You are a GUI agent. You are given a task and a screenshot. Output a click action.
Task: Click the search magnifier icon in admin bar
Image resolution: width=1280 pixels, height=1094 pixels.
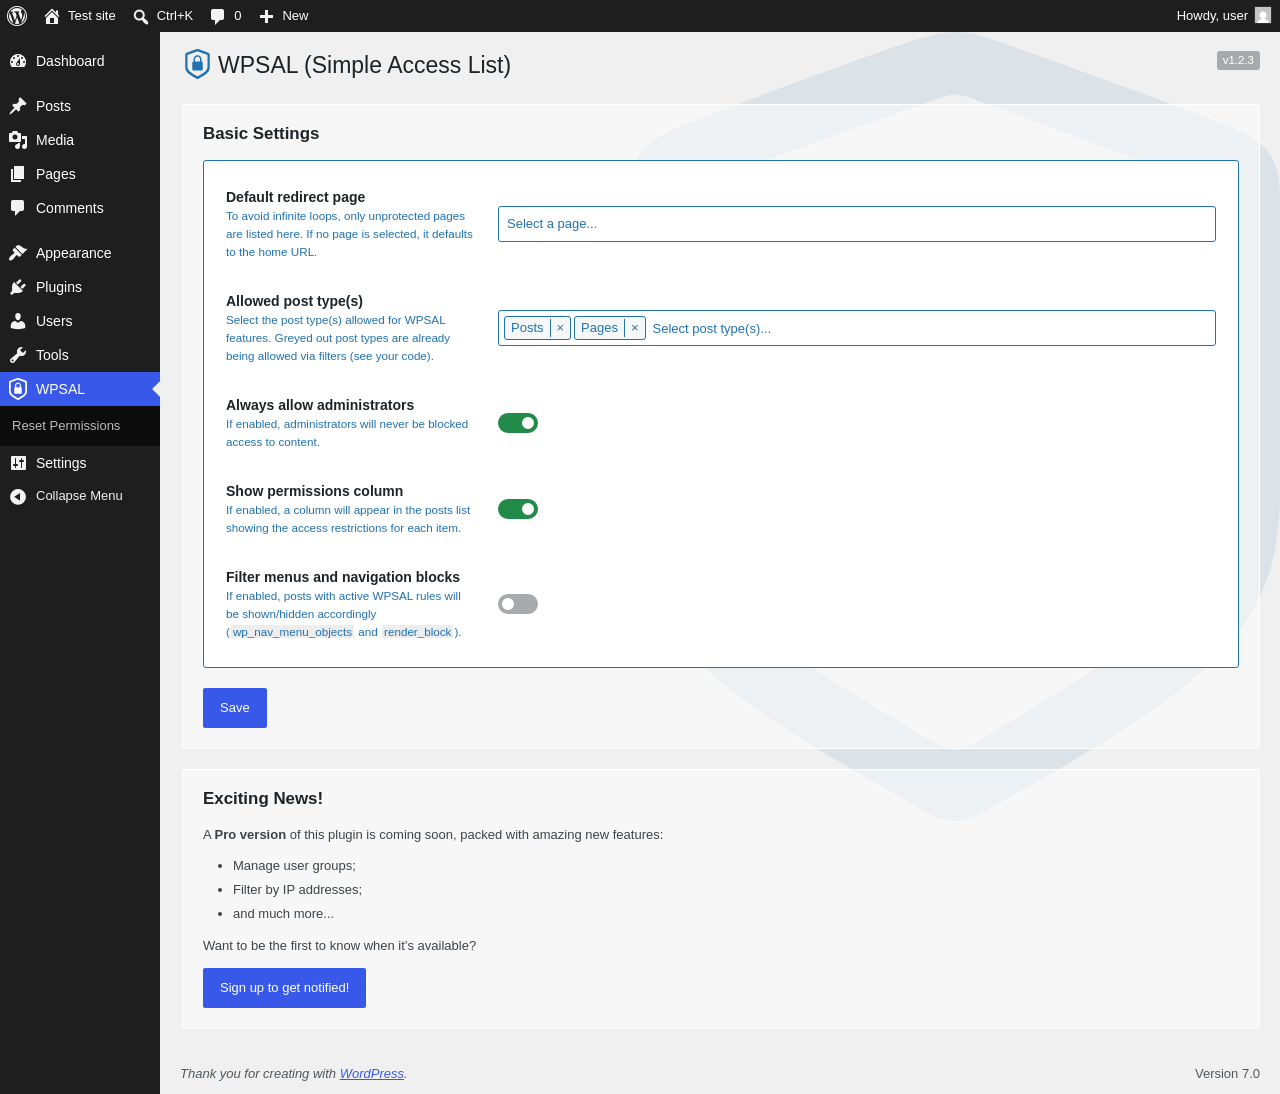click(141, 16)
